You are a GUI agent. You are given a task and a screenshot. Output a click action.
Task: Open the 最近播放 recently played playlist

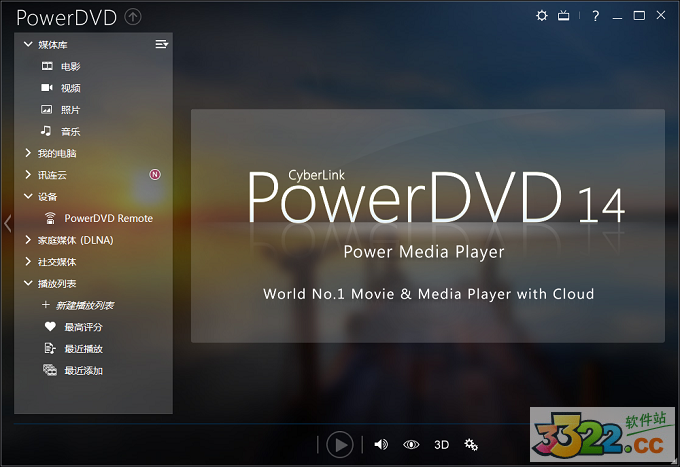(83, 349)
